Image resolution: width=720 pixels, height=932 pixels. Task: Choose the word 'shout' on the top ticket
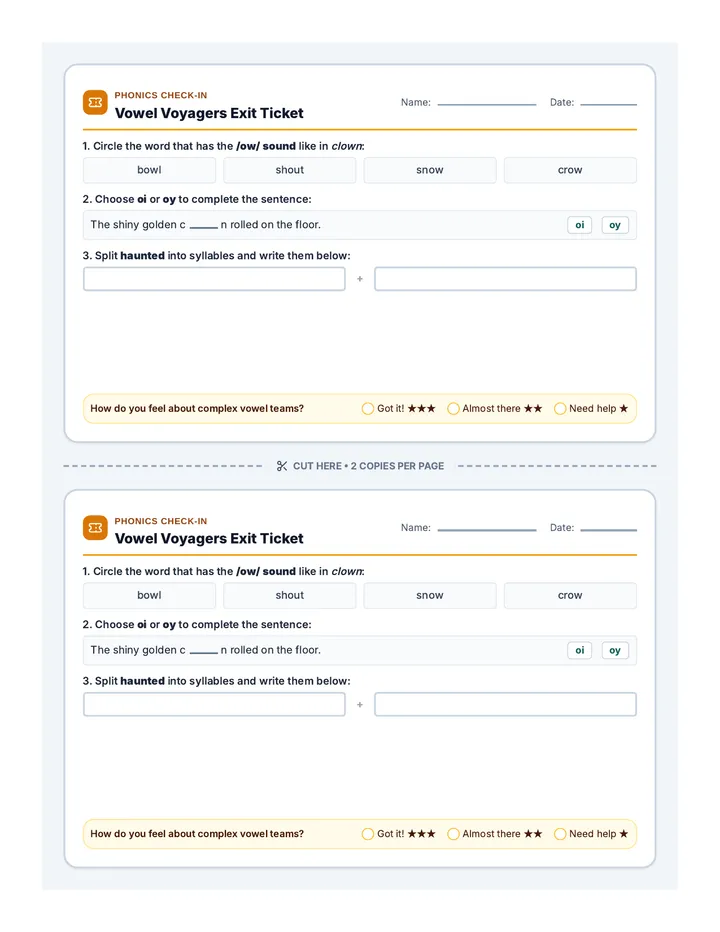[290, 170]
